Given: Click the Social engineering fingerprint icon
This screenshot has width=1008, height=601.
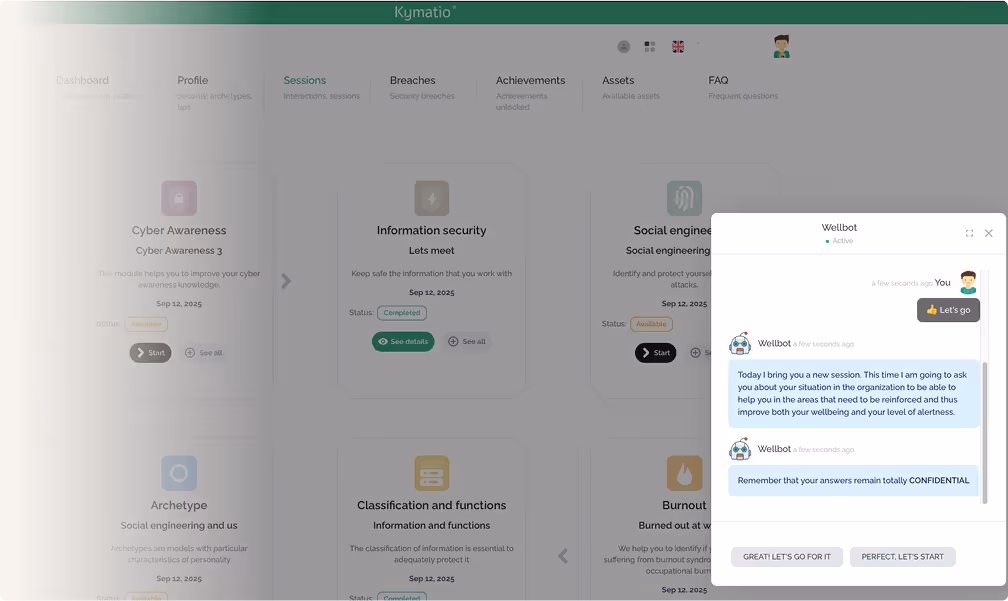Looking at the screenshot, I should pyautogui.click(x=684, y=198).
